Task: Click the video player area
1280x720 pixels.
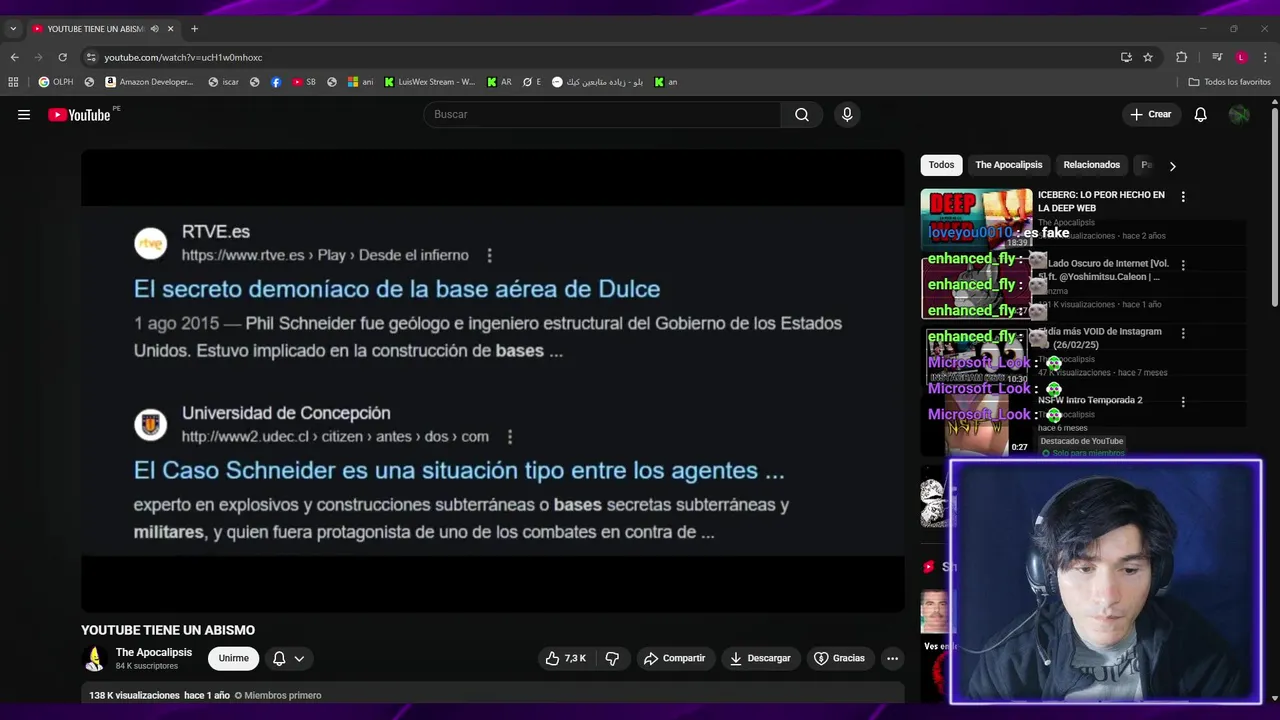Action: click(492, 380)
